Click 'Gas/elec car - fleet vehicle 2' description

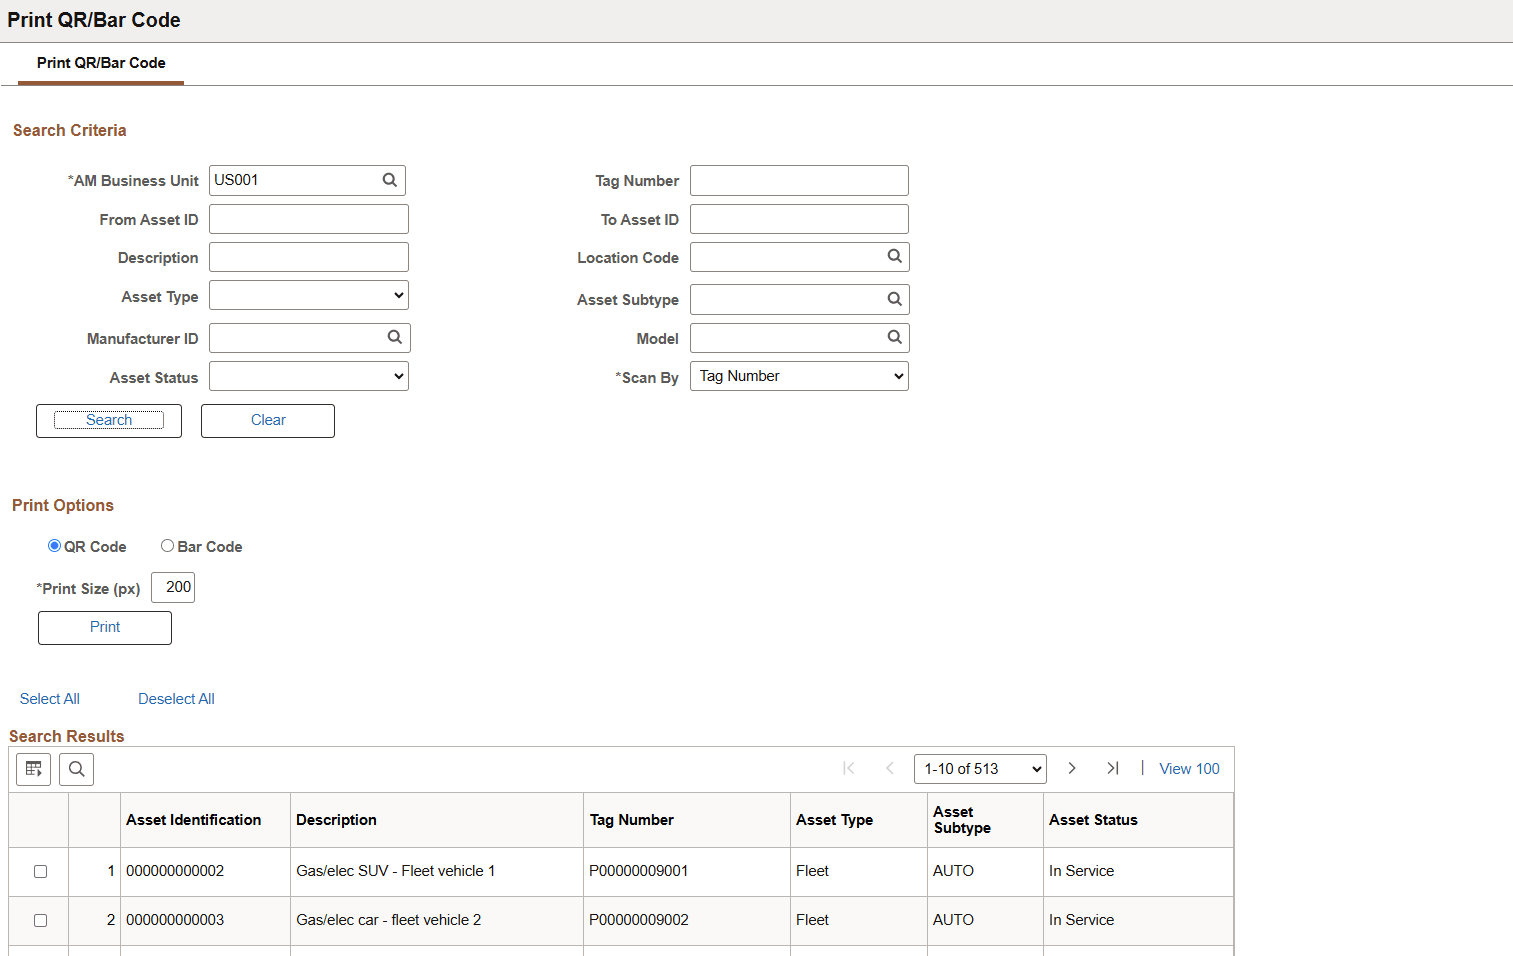[x=389, y=920]
